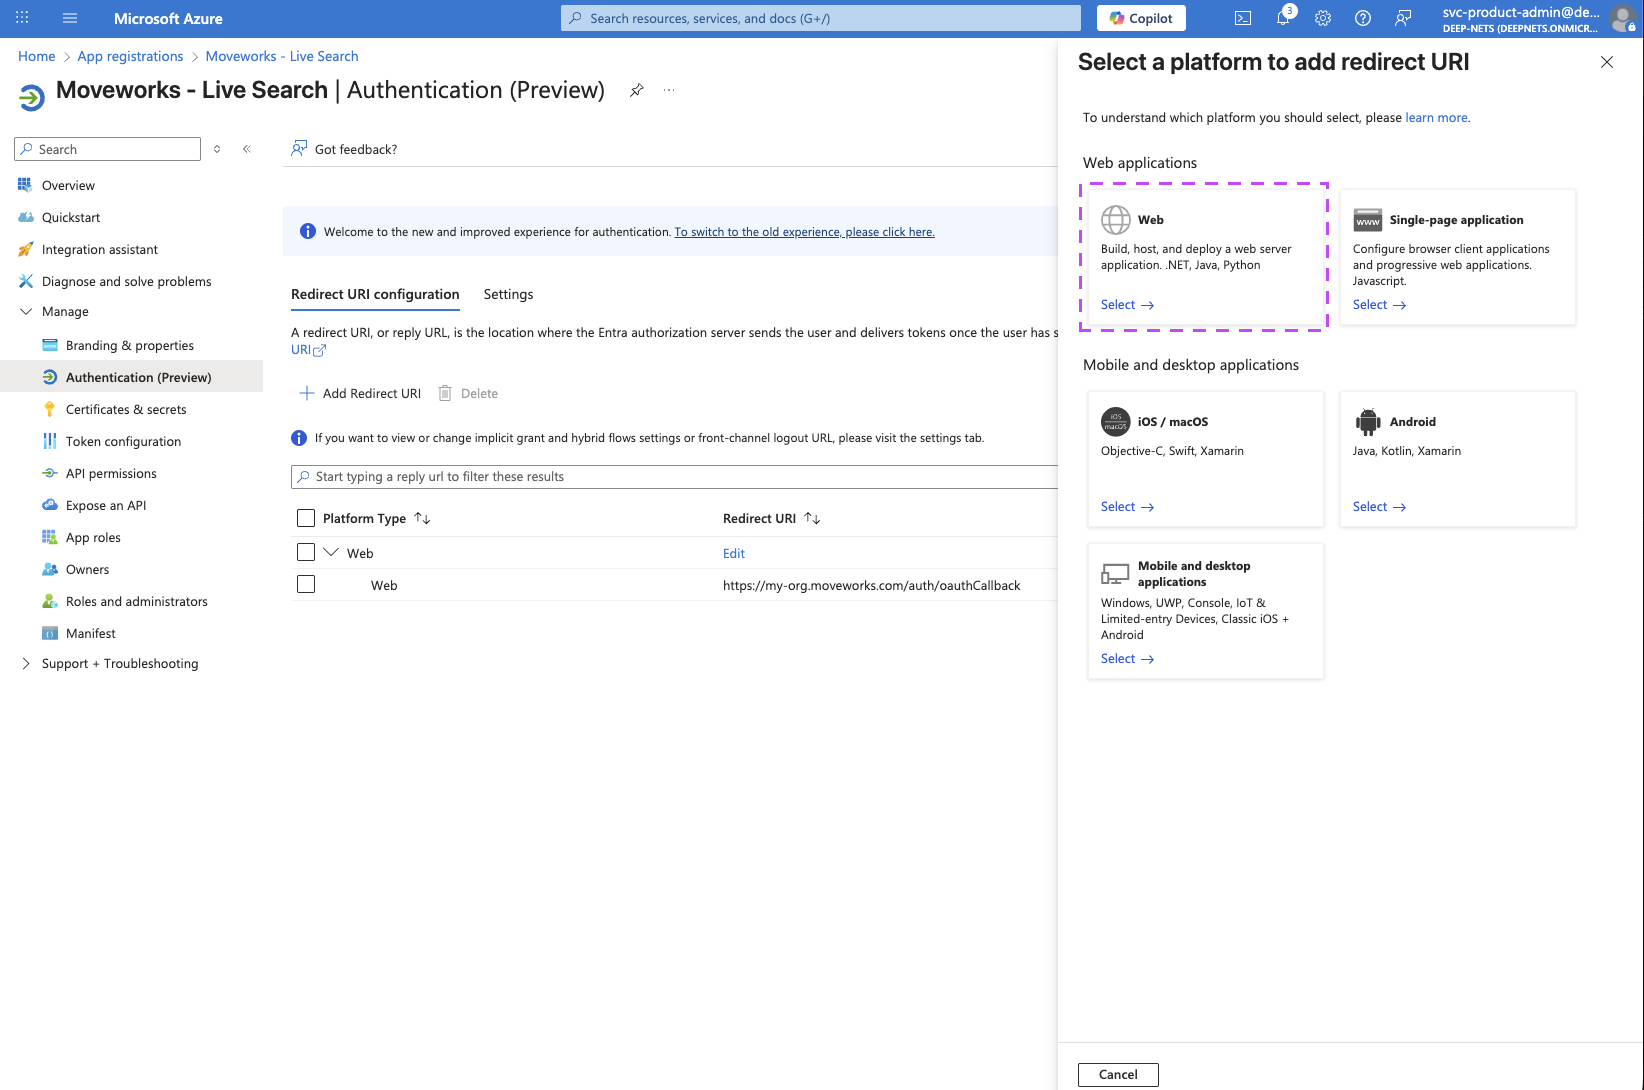Click the account avatar icon
1644x1090 pixels.
click(x=1622, y=18)
